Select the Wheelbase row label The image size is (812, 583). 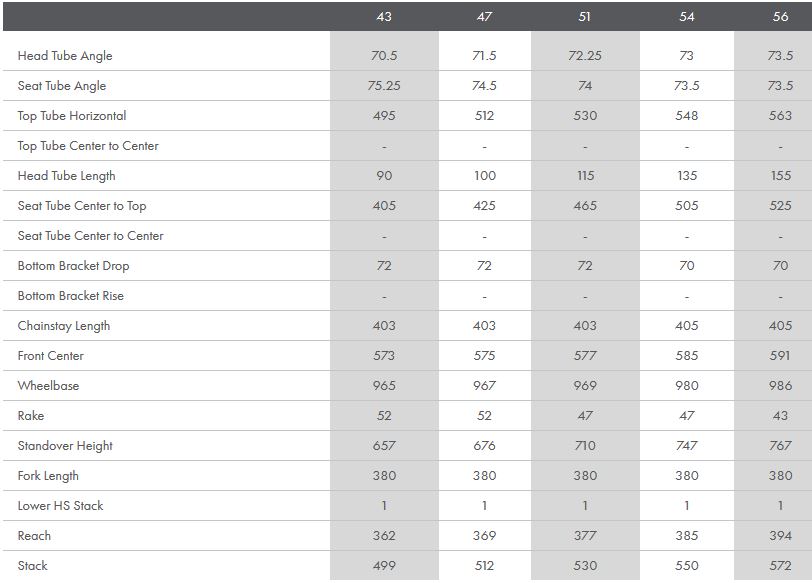click(x=48, y=386)
